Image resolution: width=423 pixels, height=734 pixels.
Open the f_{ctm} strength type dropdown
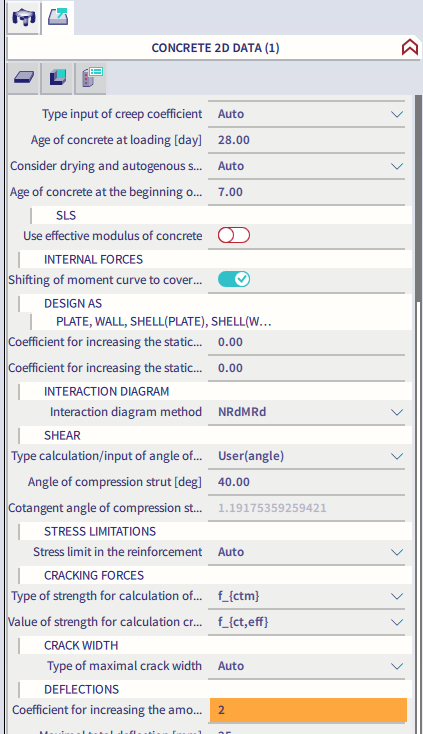306,596
